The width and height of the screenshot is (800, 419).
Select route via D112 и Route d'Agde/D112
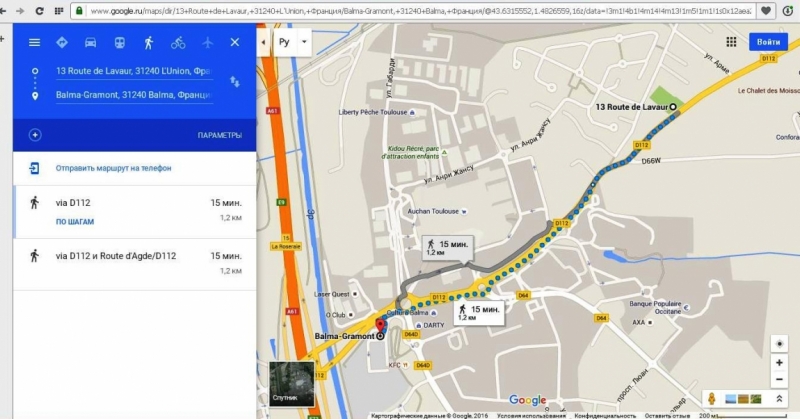click(135, 264)
